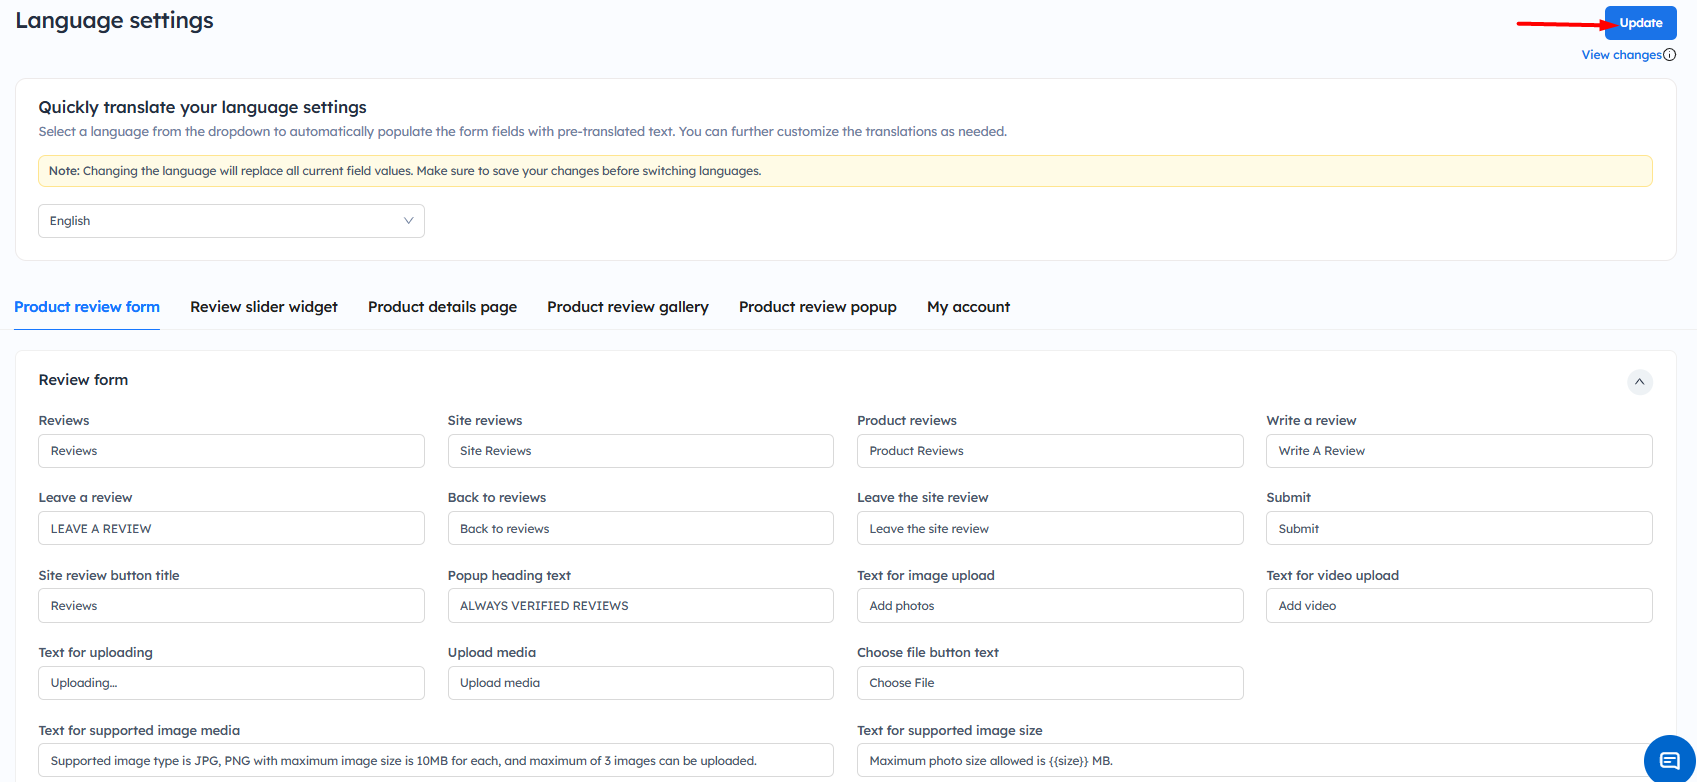Open the Product review gallery tab
Image resolution: width=1697 pixels, height=782 pixels.
[x=627, y=307]
